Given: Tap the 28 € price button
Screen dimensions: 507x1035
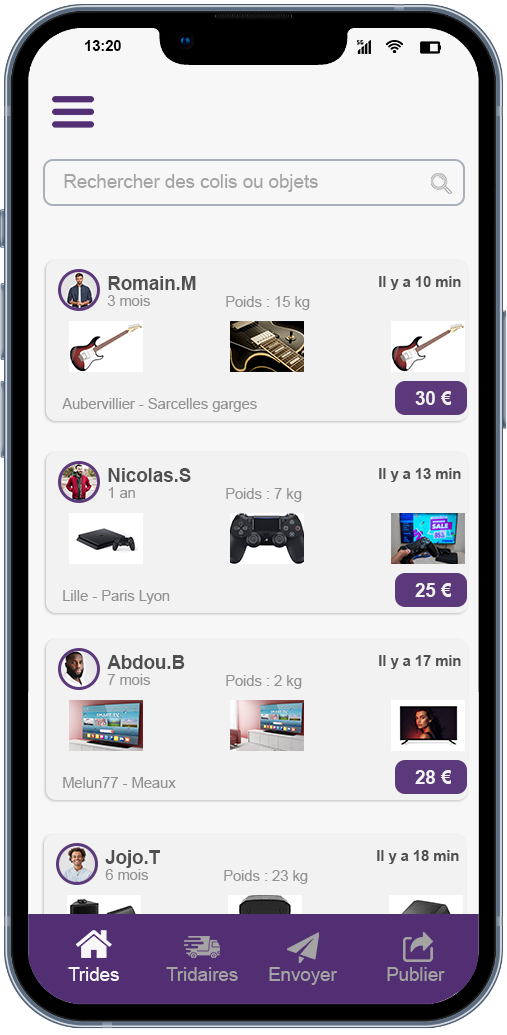Looking at the screenshot, I should point(431,777).
